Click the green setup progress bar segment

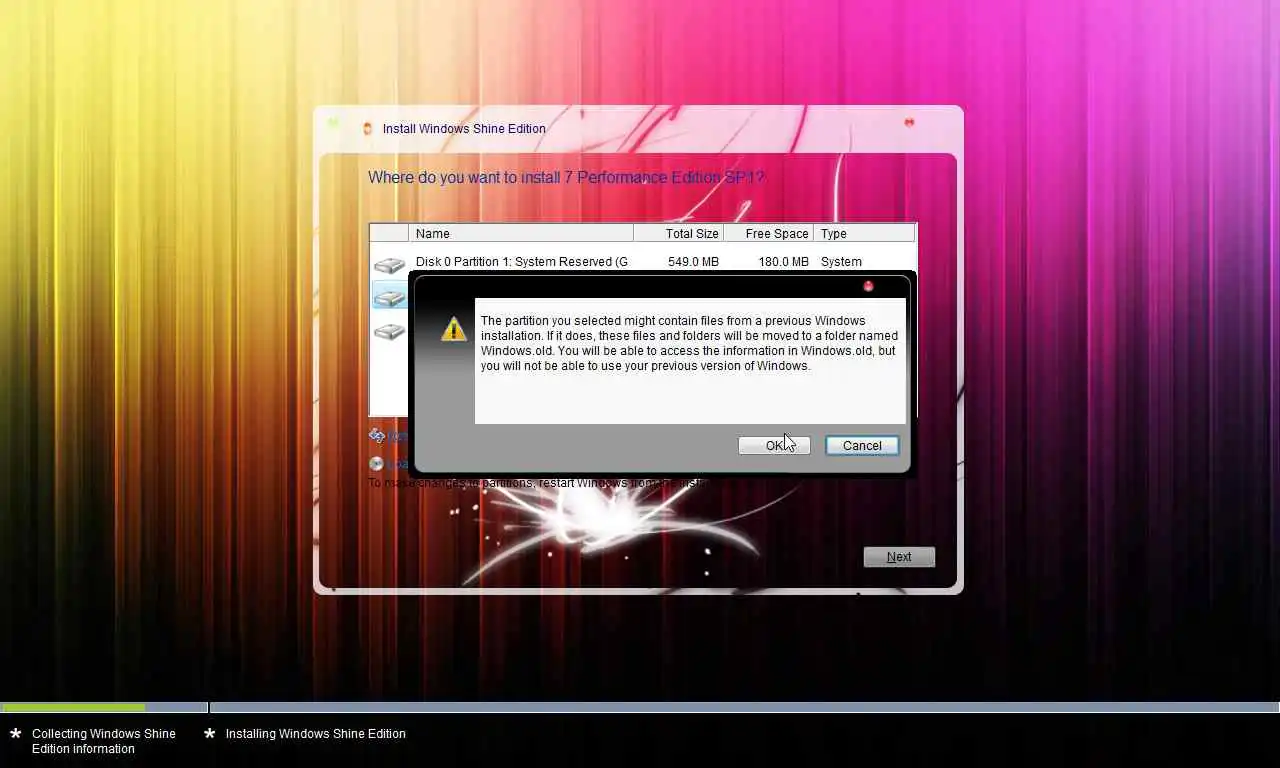click(72, 707)
